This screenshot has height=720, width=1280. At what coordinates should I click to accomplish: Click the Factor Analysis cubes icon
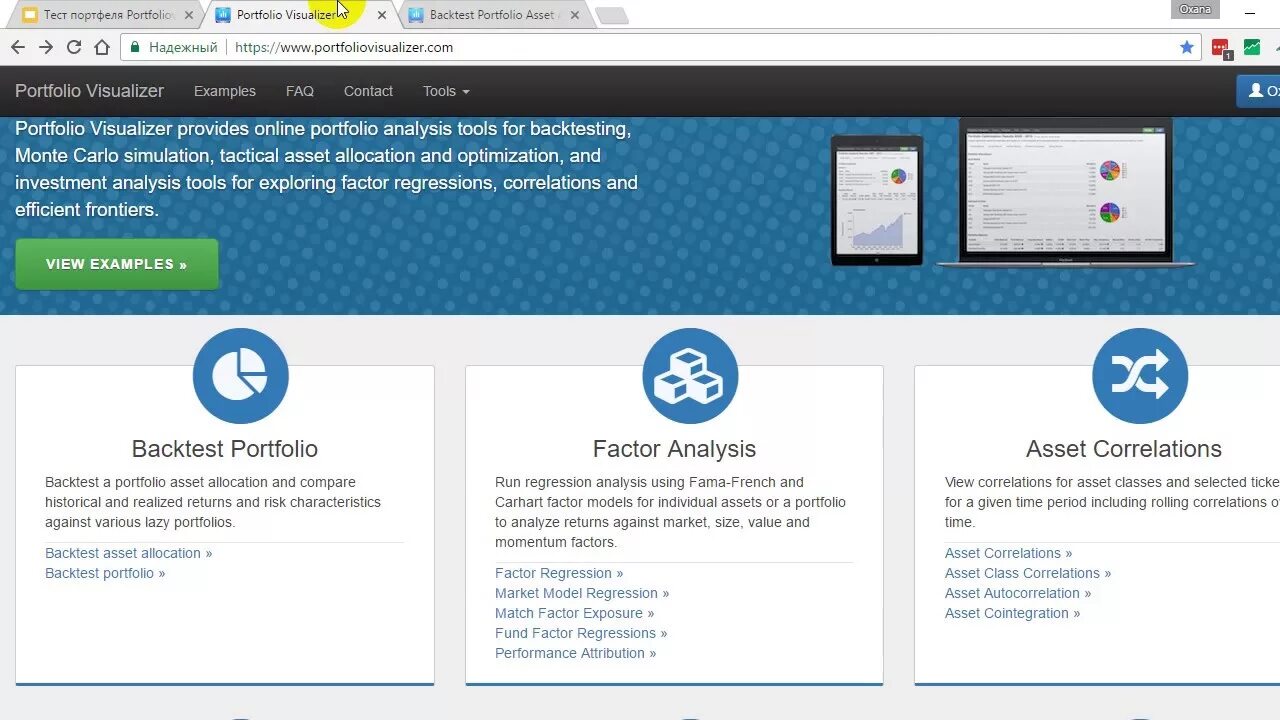[x=690, y=376]
